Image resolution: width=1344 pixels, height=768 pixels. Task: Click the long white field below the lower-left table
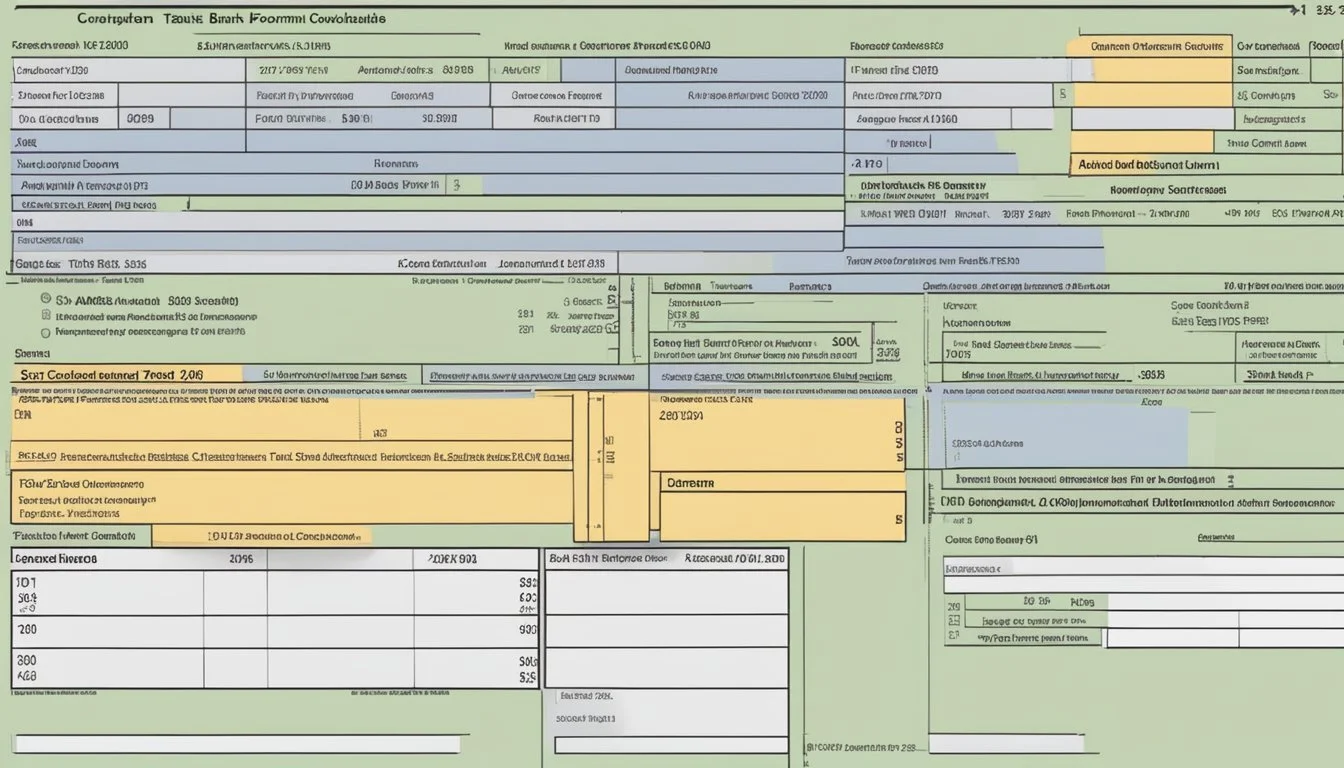237,745
